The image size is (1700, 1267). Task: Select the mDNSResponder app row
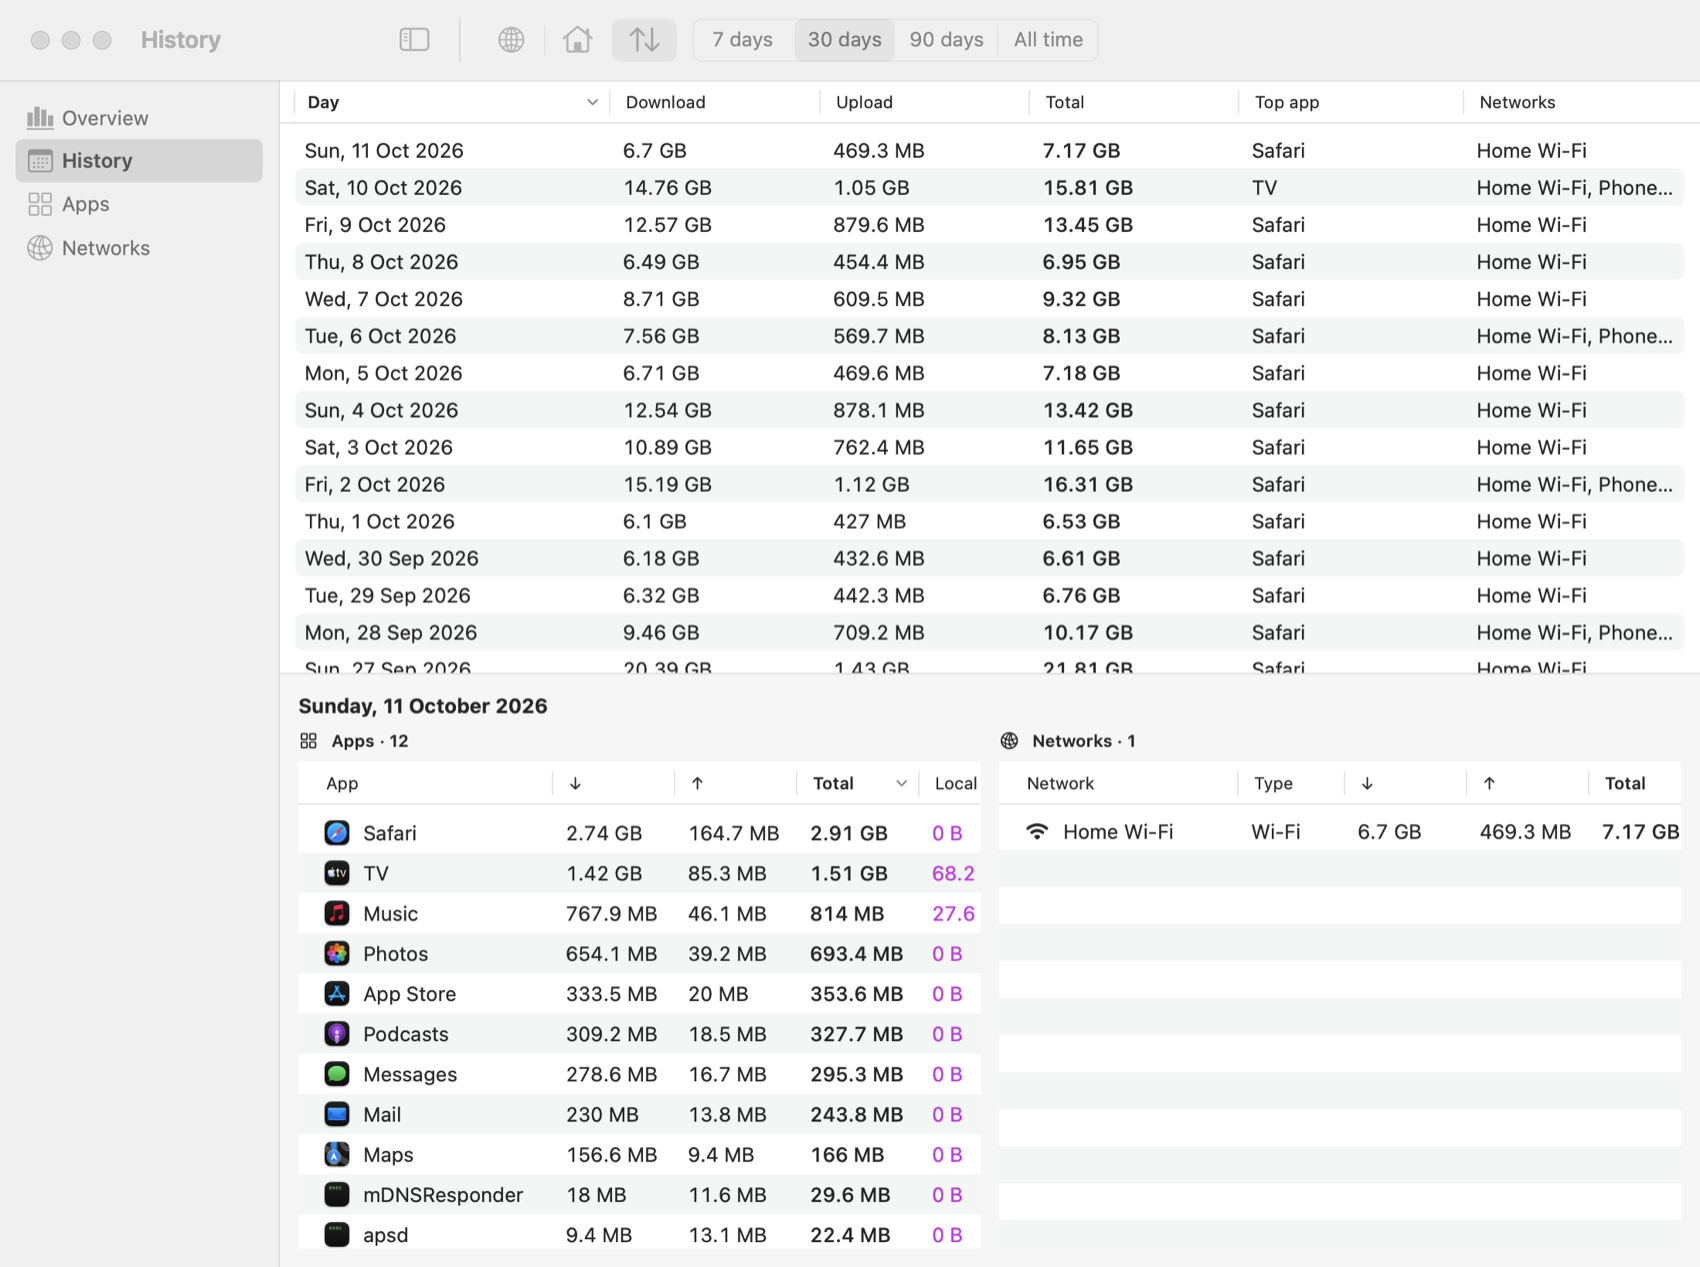pyautogui.click(x=639, y=1195)
